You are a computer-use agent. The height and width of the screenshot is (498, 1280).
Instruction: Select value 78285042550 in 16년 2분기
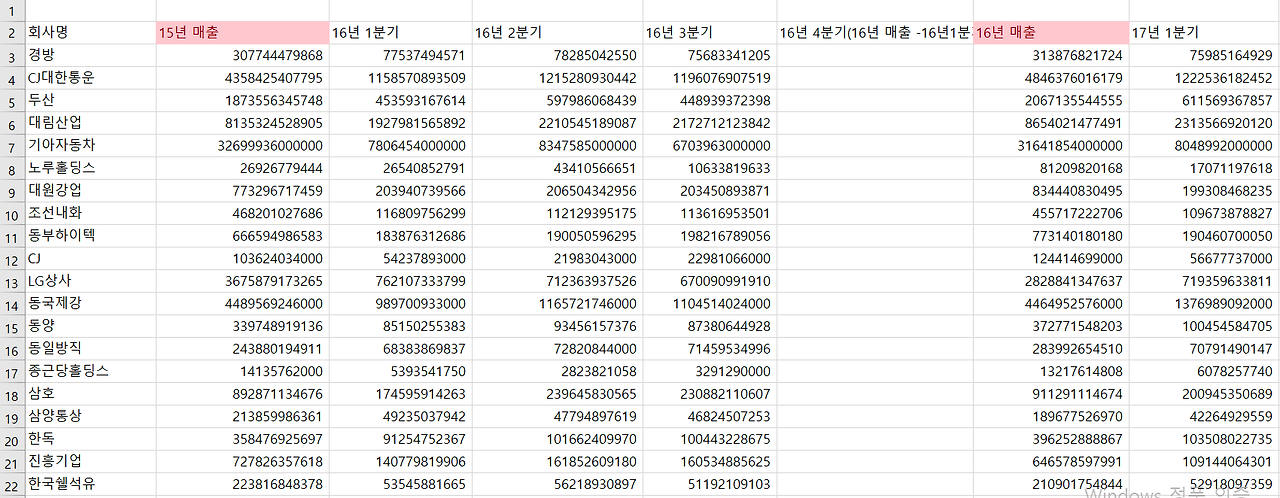(x=557, y=55)
